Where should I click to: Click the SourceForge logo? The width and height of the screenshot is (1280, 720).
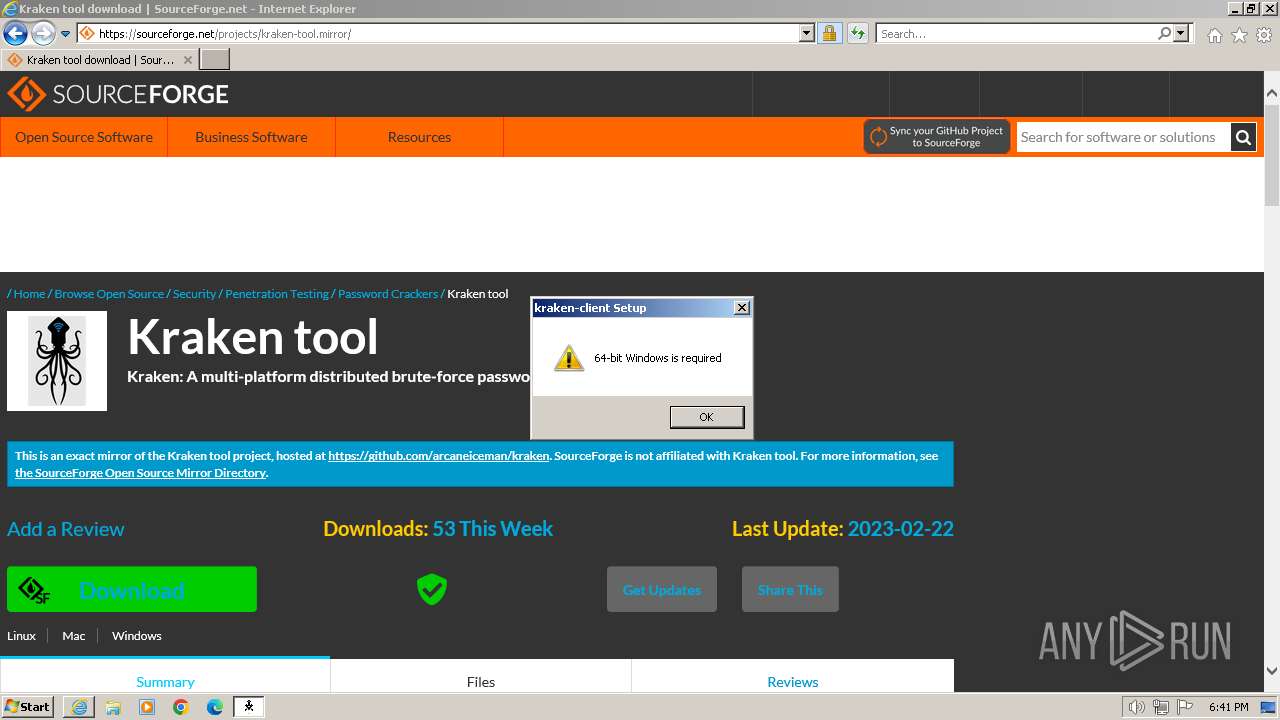point(118,94)
